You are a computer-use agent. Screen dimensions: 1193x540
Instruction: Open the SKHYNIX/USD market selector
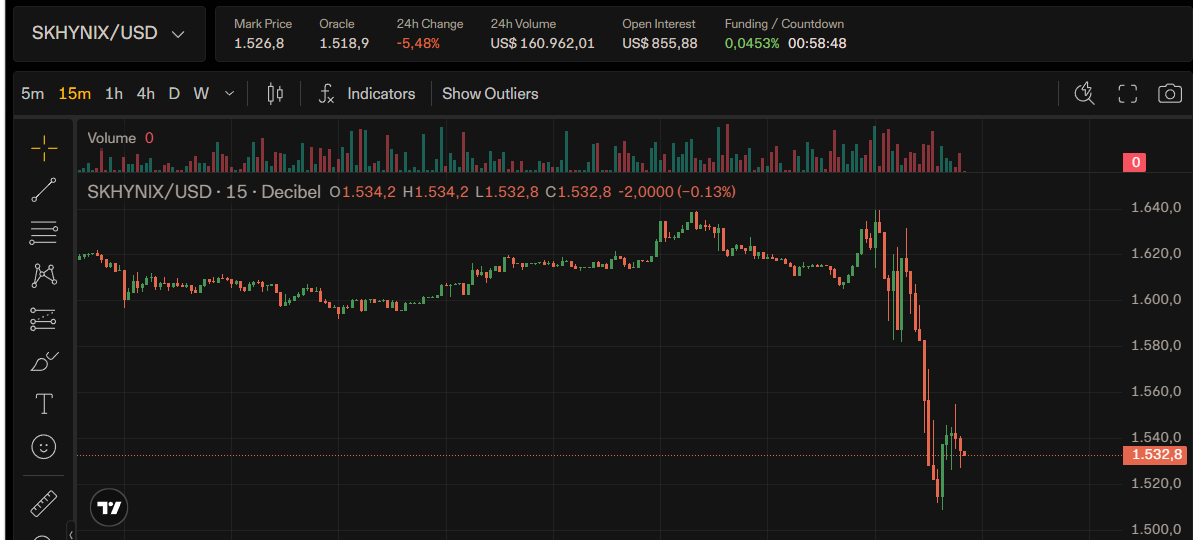coord(110,34)
